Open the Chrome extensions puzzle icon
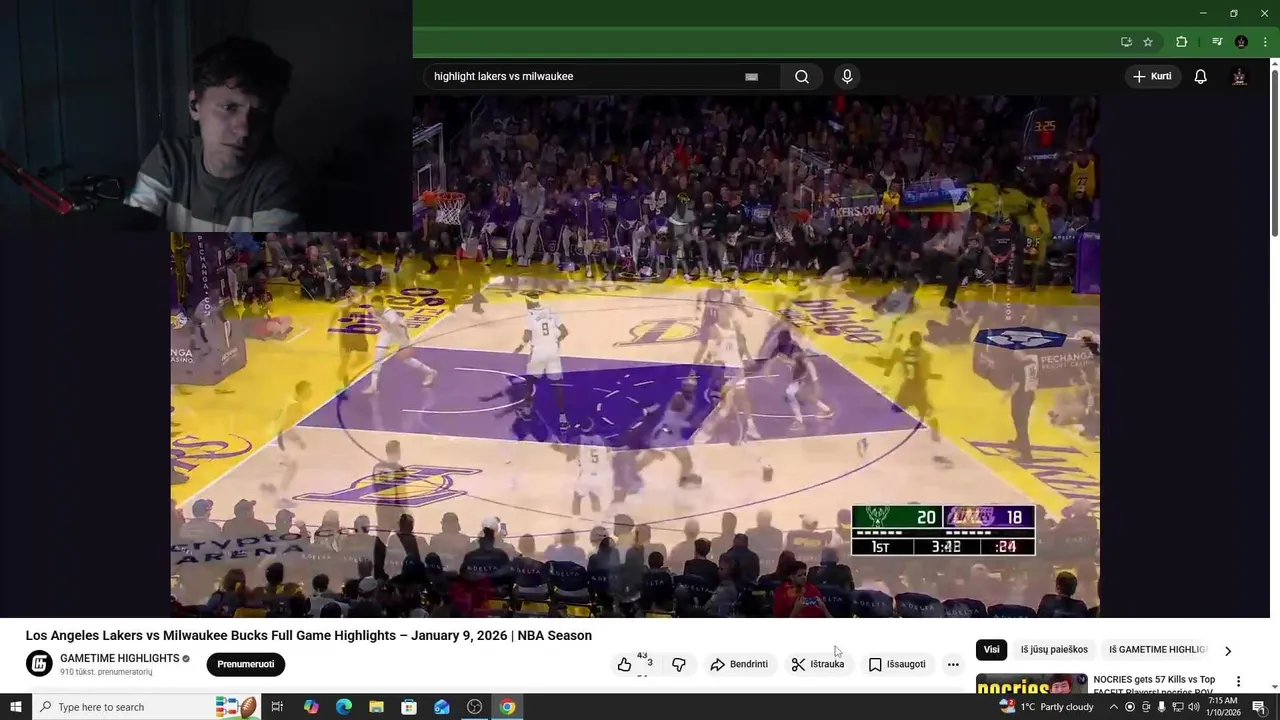 coord(1182,42)
